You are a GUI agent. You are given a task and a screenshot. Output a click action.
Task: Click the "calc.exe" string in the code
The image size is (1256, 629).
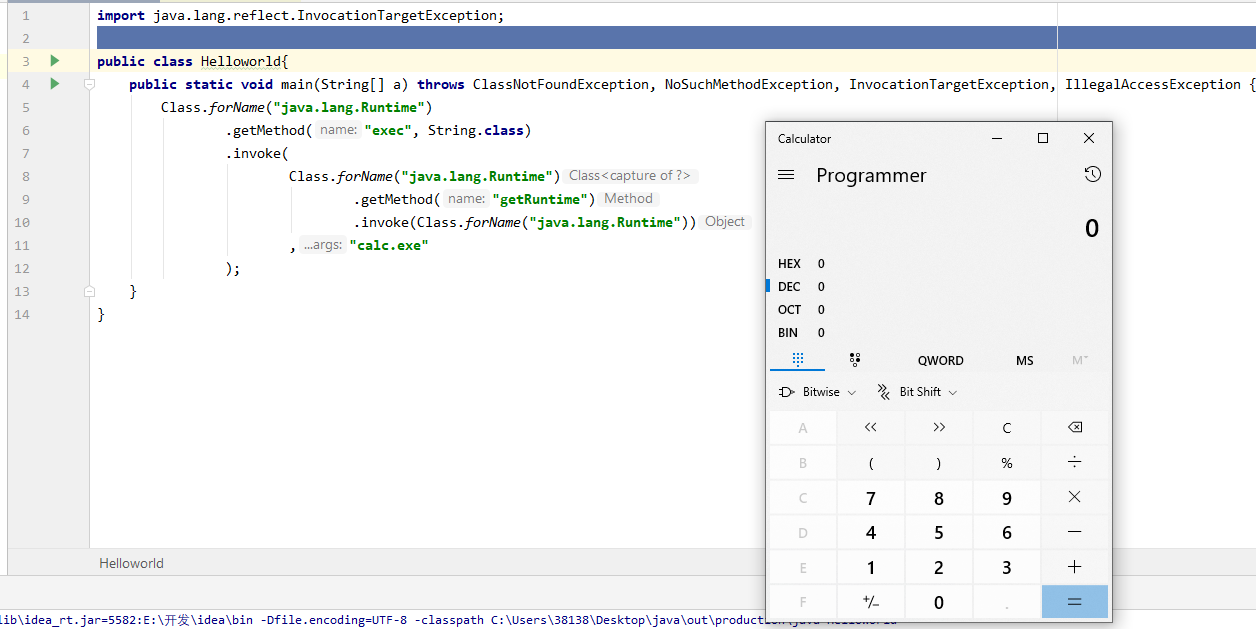click(x=388, y=245)
